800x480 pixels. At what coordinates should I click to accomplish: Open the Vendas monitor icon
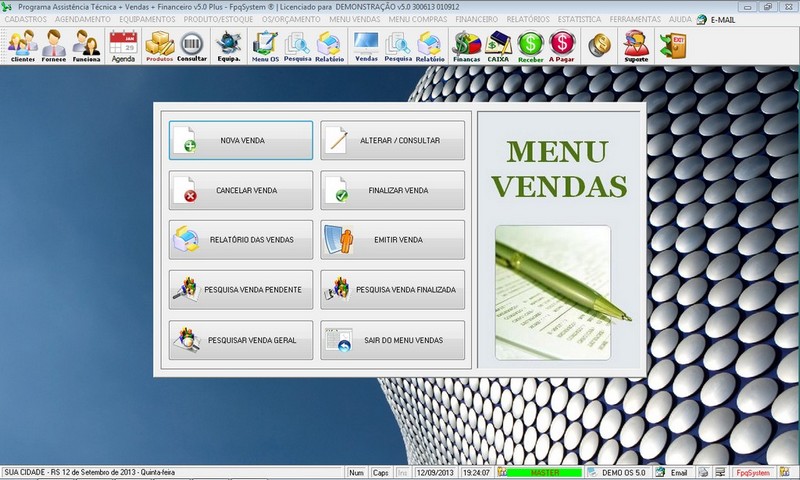click(x=366, y=46)
